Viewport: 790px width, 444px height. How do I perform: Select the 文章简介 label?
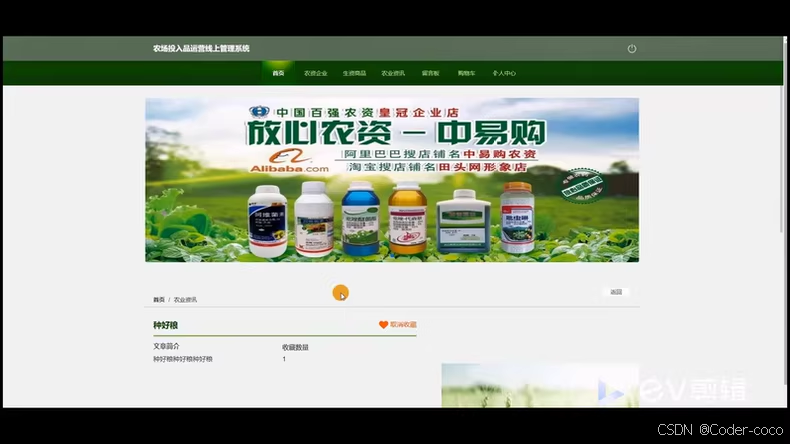pos(166,346)
